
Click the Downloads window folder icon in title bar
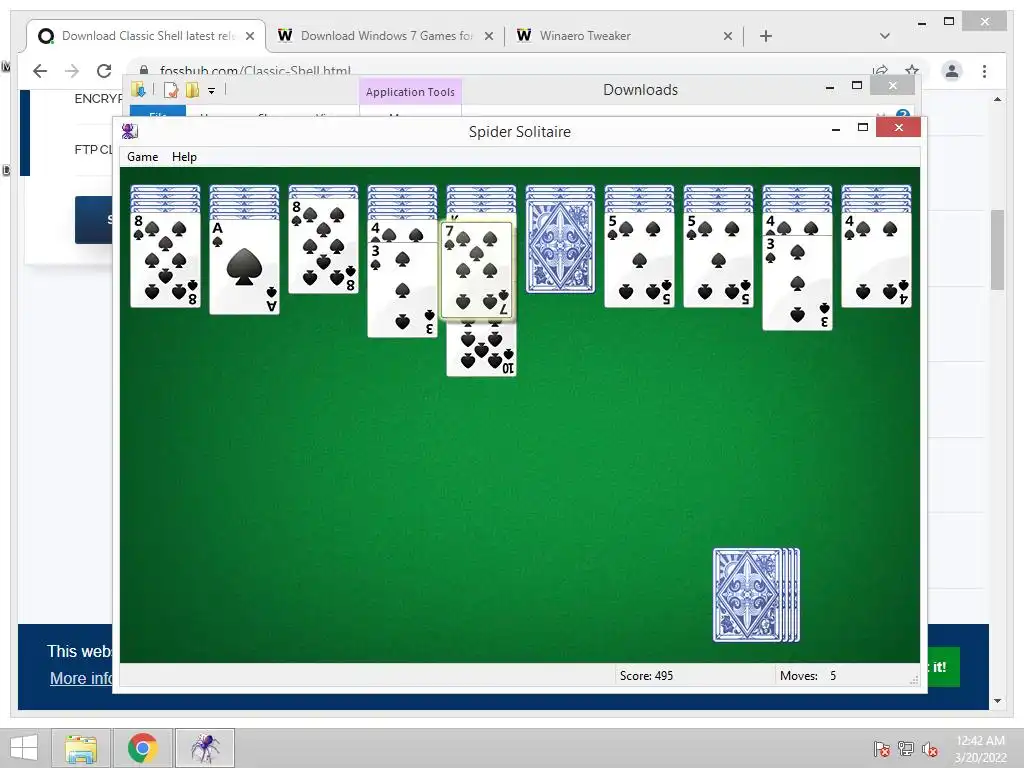click(138, 89)
